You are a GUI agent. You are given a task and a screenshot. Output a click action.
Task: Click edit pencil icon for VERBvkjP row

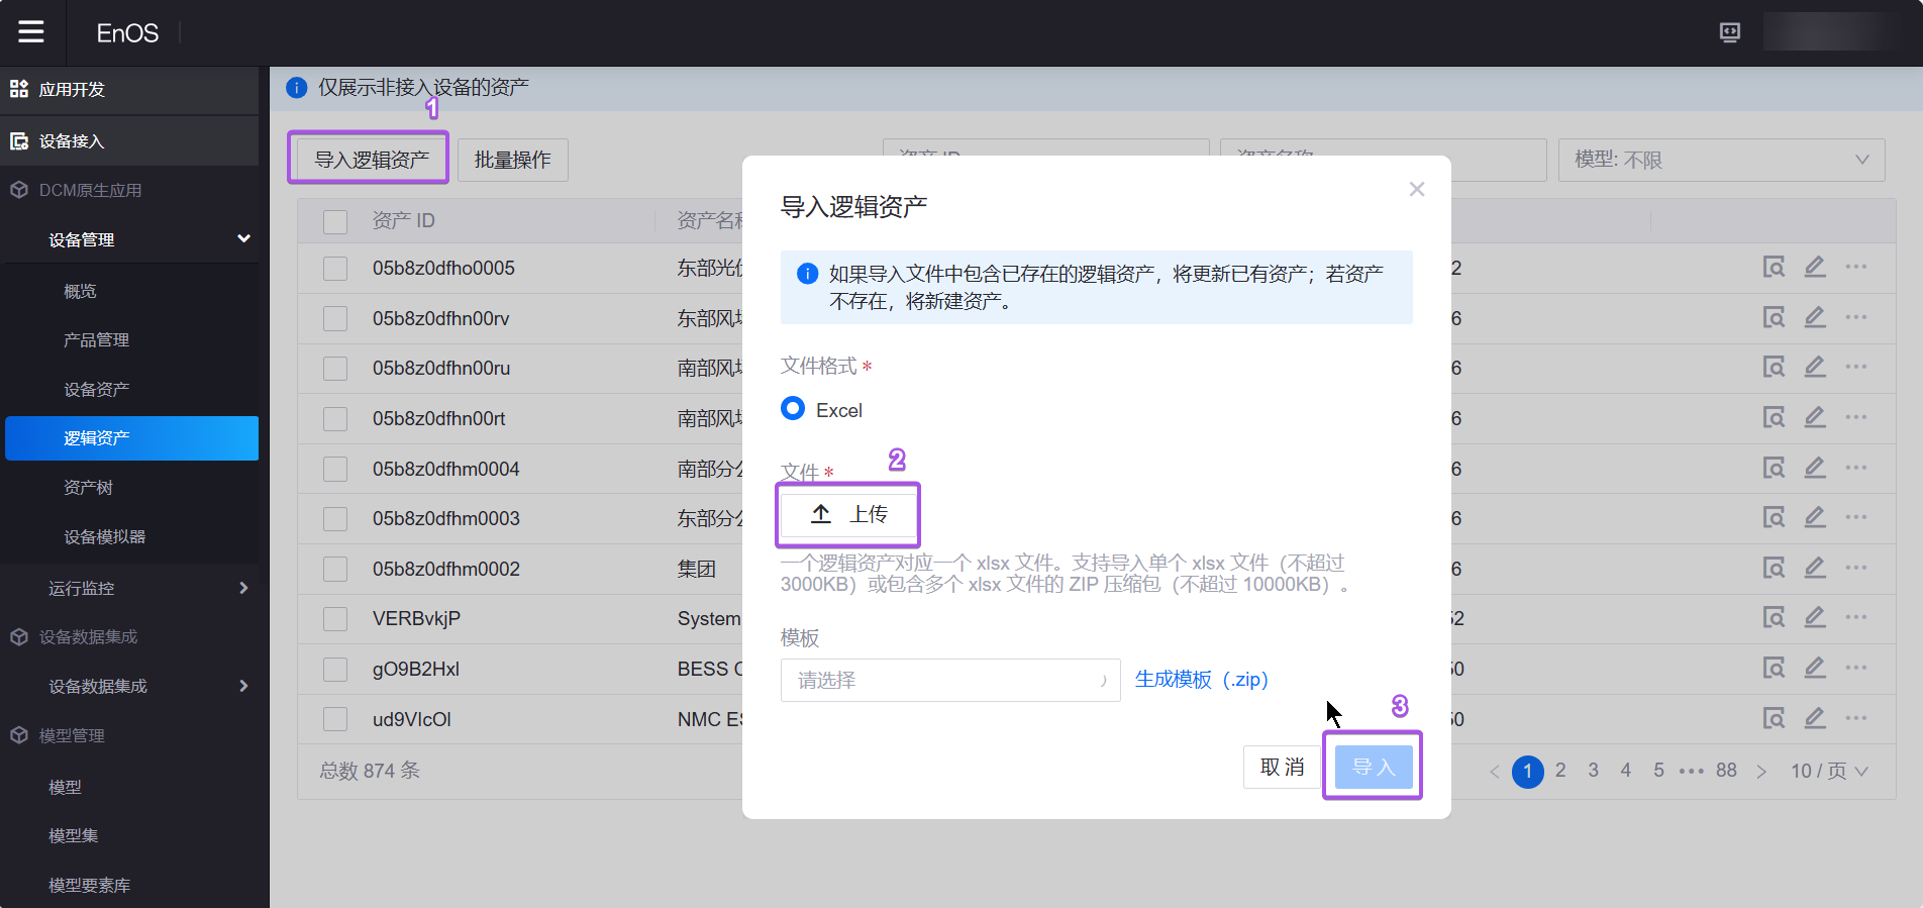pos(1814,617)
